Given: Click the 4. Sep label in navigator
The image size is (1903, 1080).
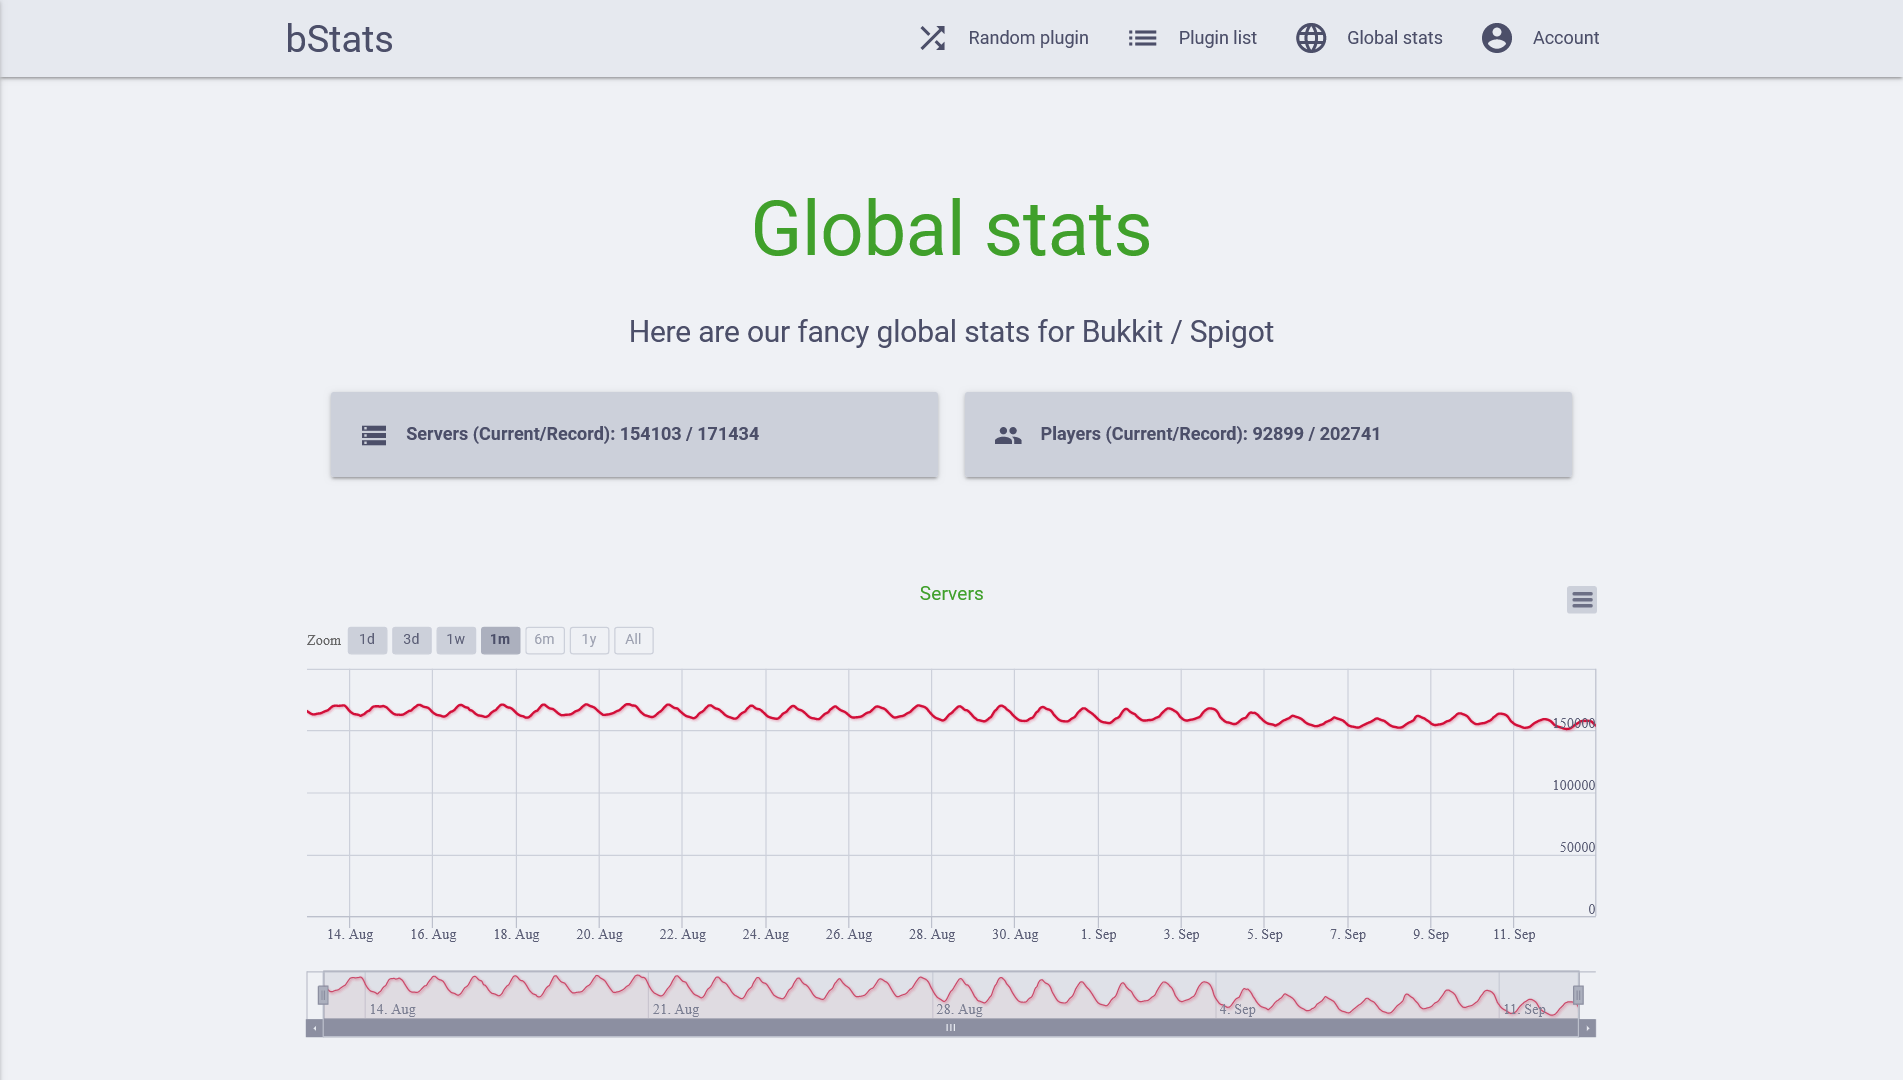Looking at the screenshot, I should 1237,1009.
